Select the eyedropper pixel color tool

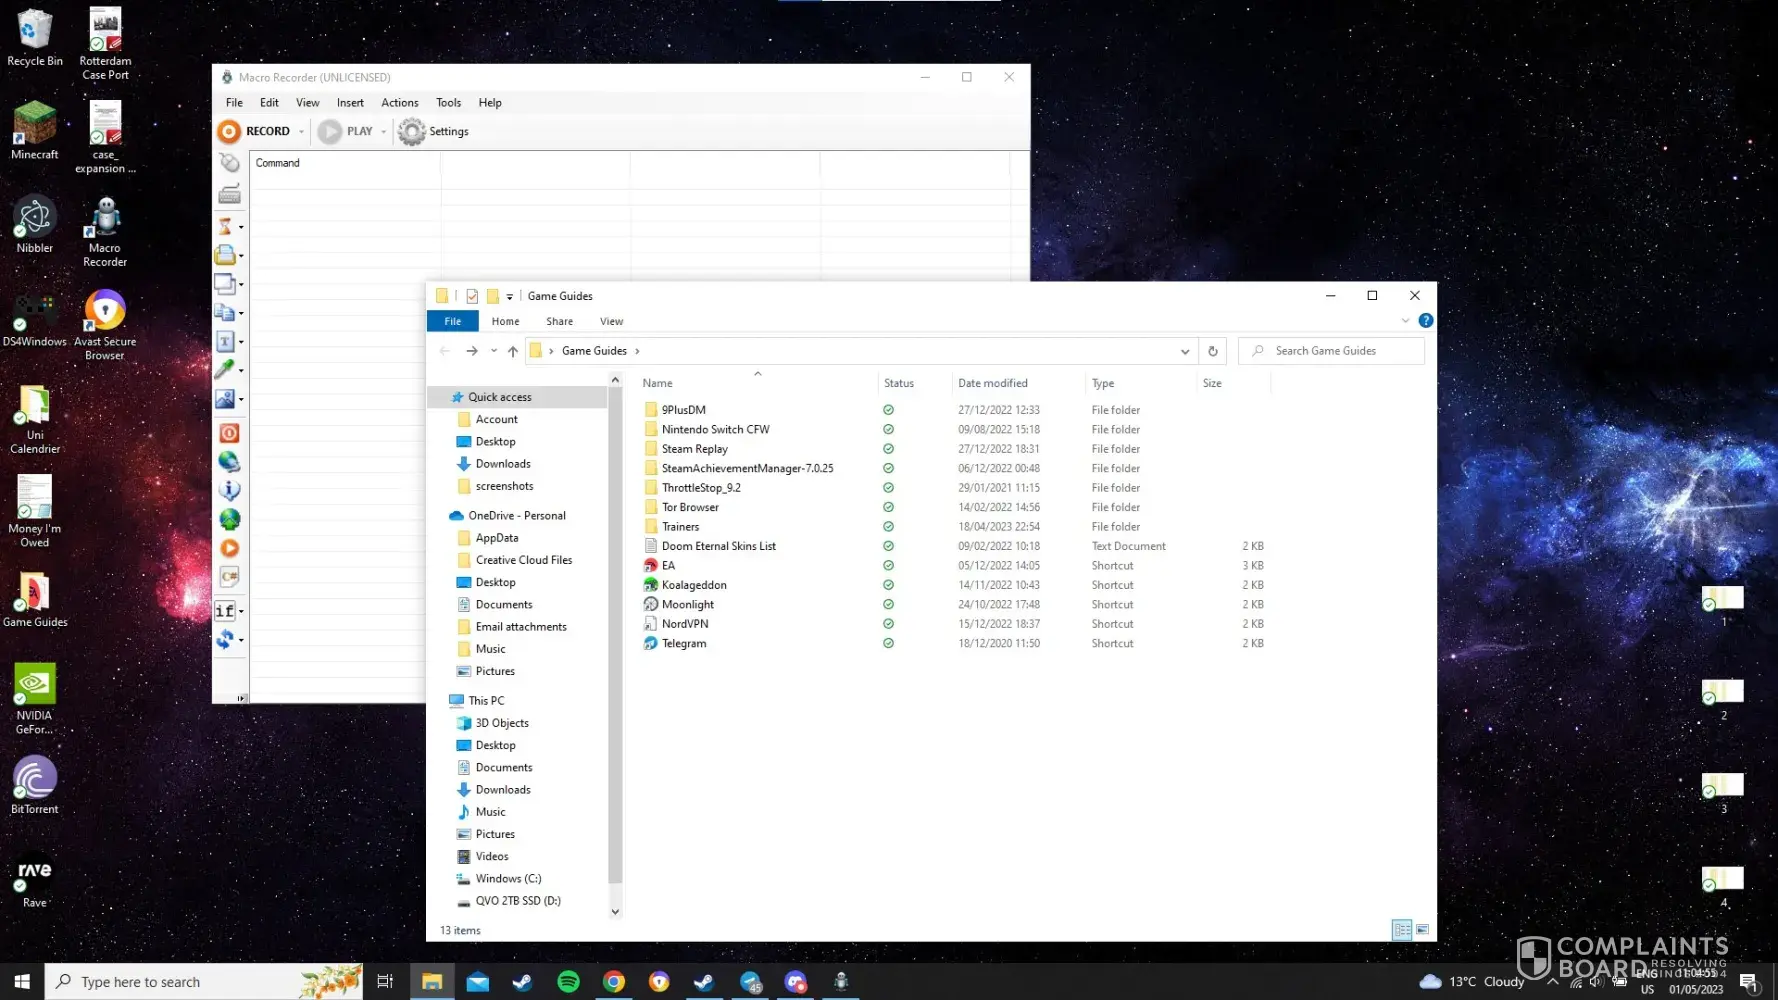coord(226,369)
